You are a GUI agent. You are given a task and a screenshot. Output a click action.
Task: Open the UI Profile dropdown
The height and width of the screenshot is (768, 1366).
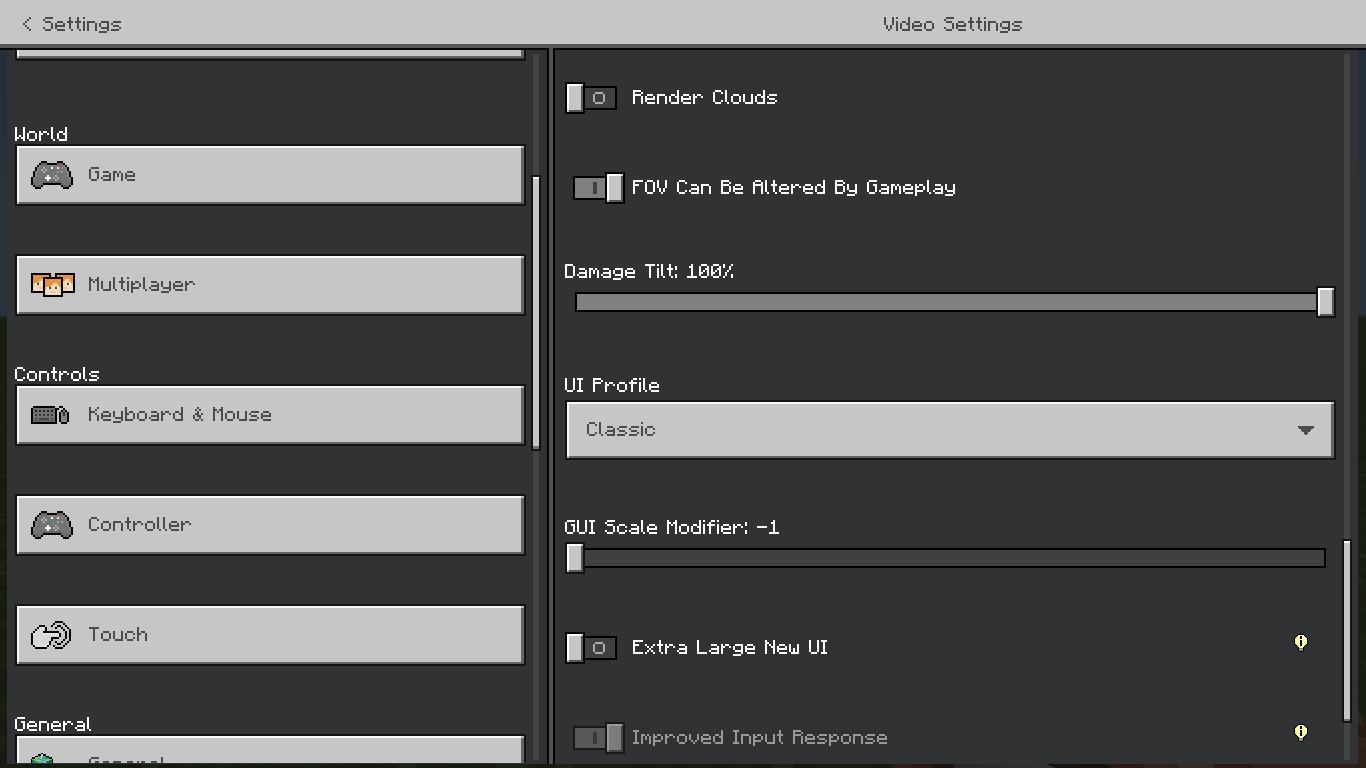(950, 430)
